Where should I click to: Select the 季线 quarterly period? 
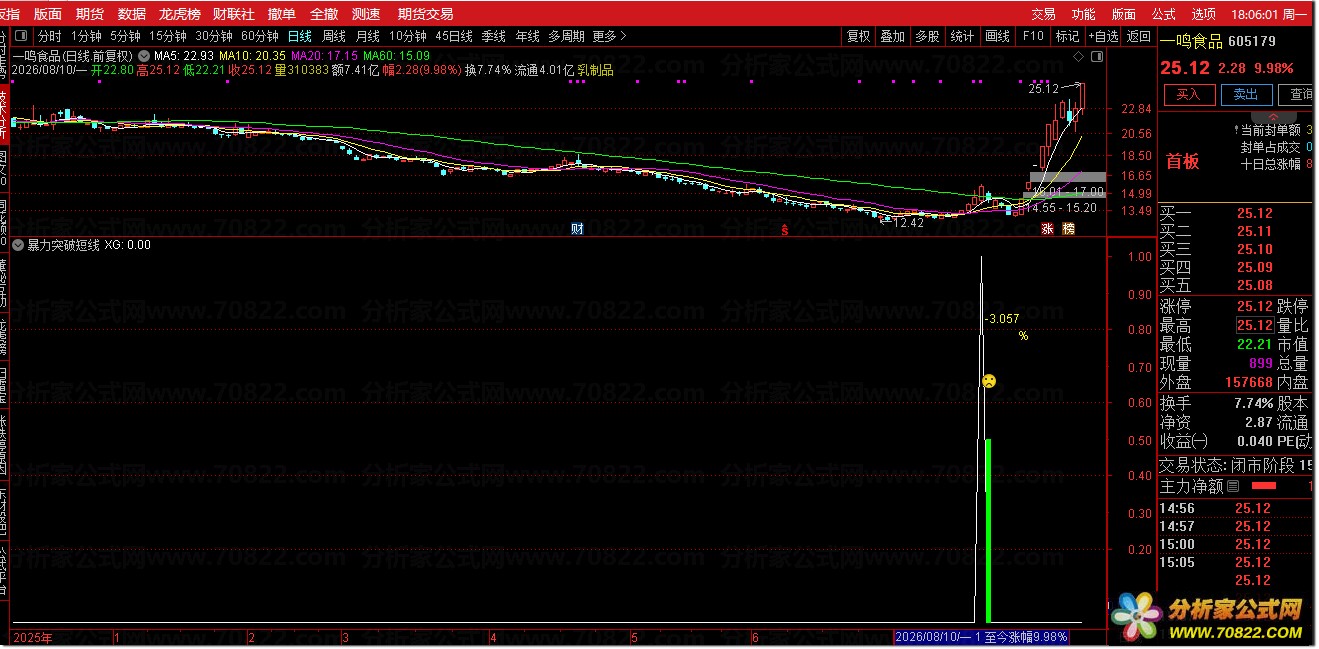click(493, 36)
